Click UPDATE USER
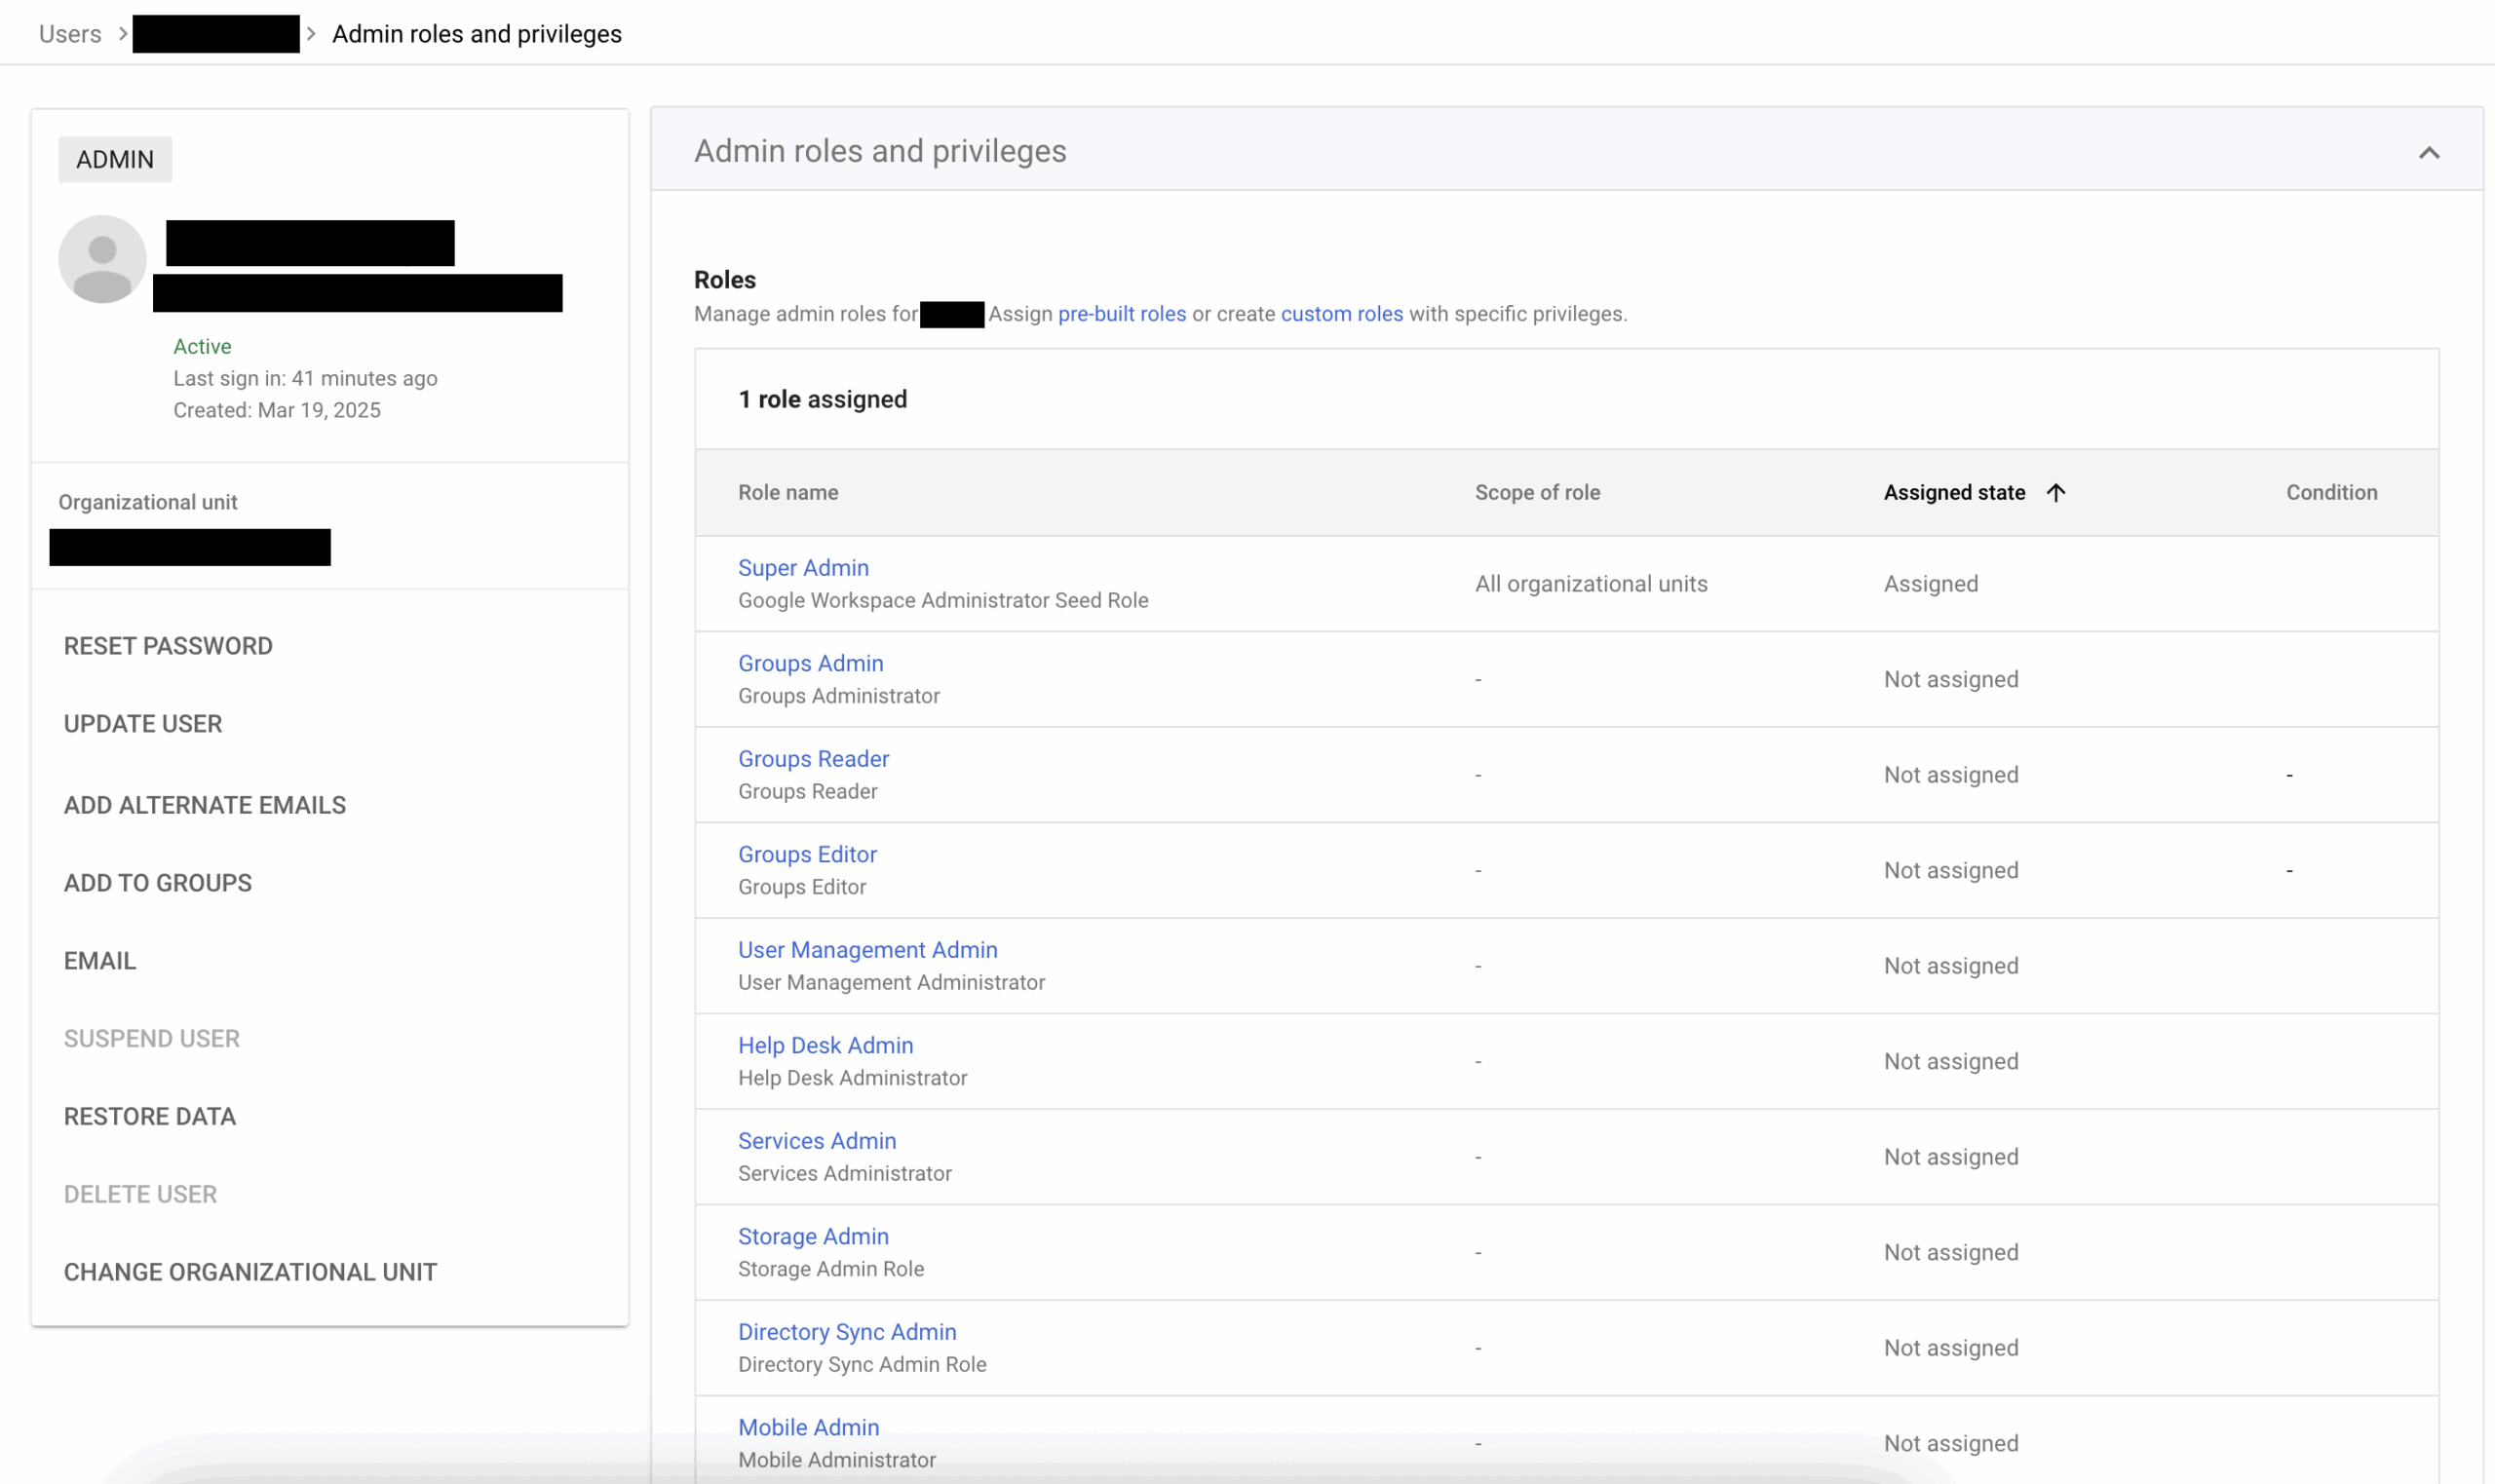 point(143,724)
